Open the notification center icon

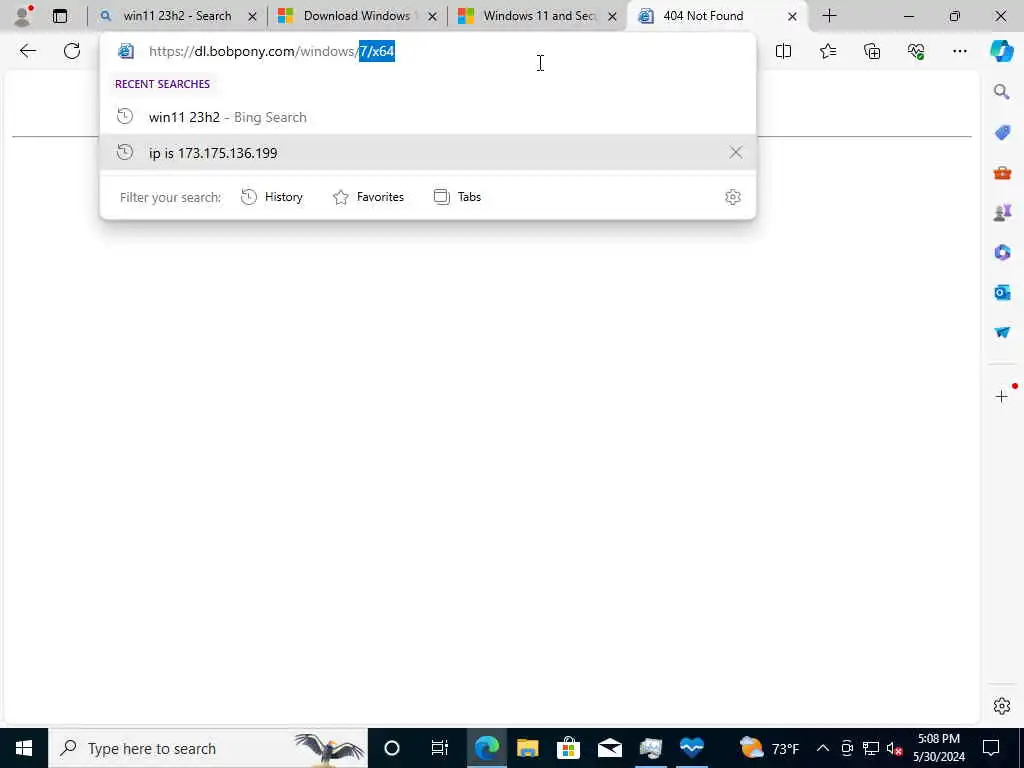991,748
